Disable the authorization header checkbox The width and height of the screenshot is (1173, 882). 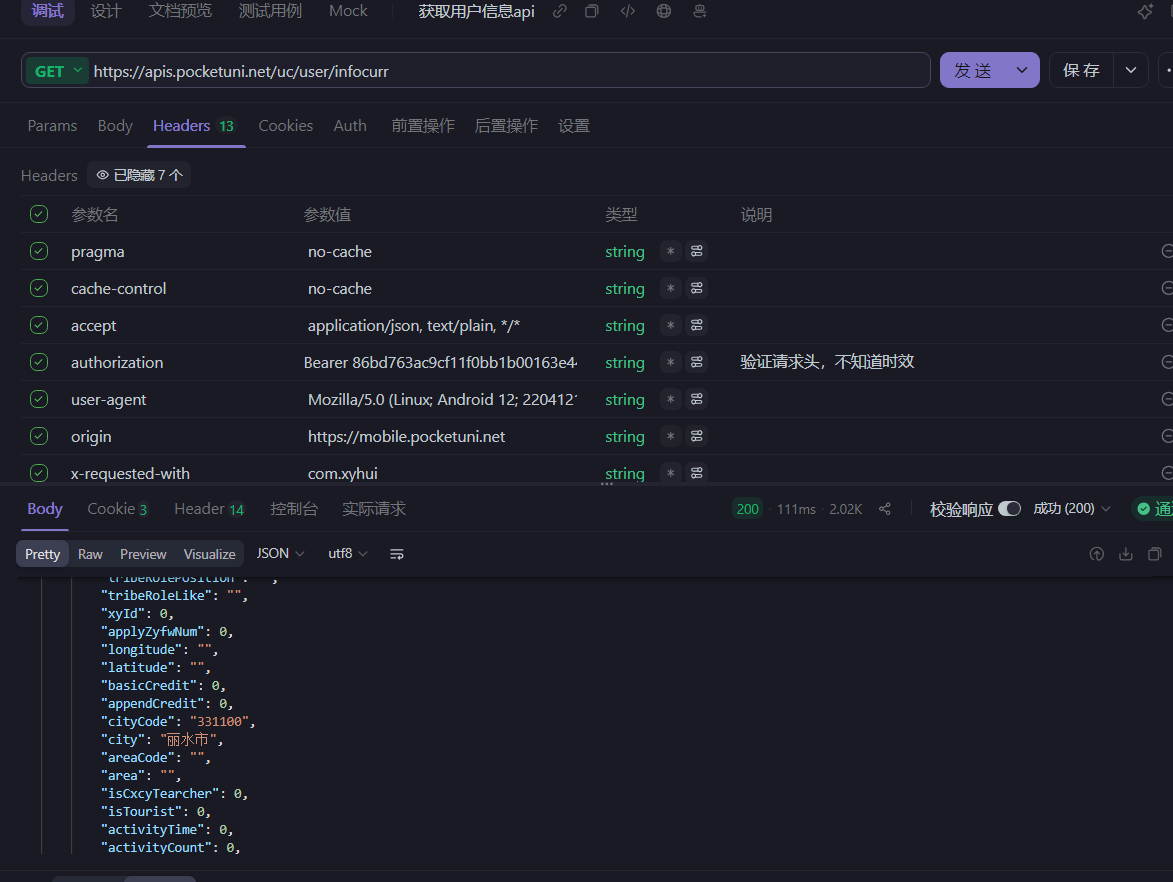click(39, 363)
